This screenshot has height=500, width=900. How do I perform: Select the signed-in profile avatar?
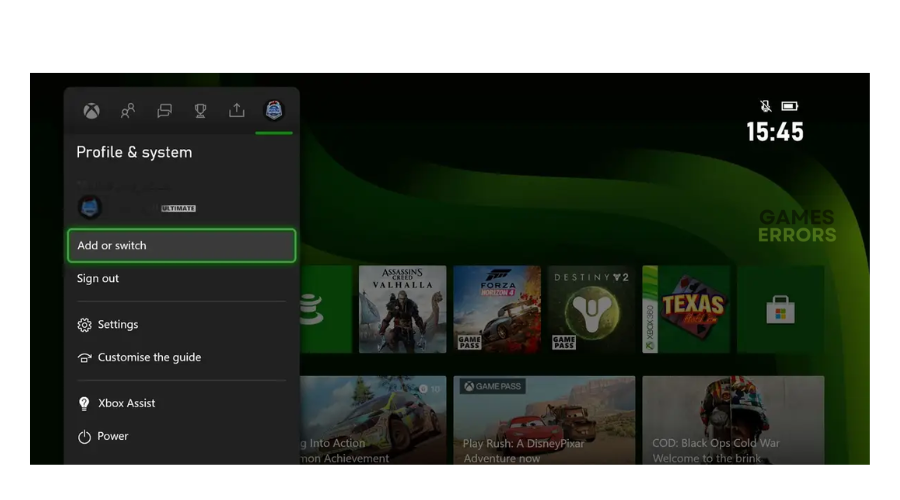(90, 207)
